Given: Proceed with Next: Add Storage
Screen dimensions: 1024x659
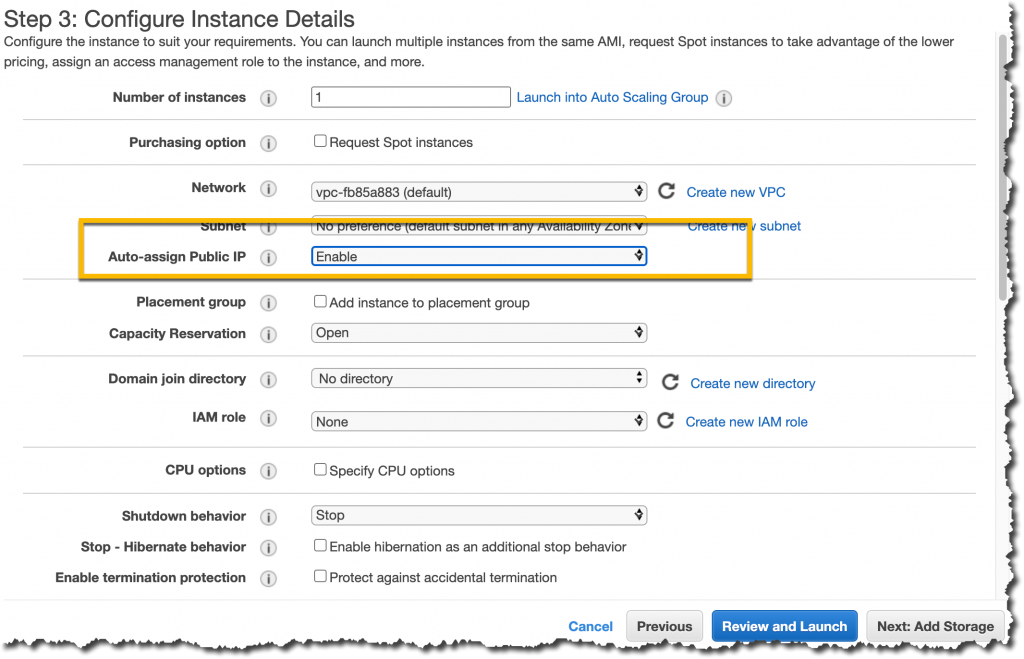Looking at the screenshot, I should [x=935, y=626].
